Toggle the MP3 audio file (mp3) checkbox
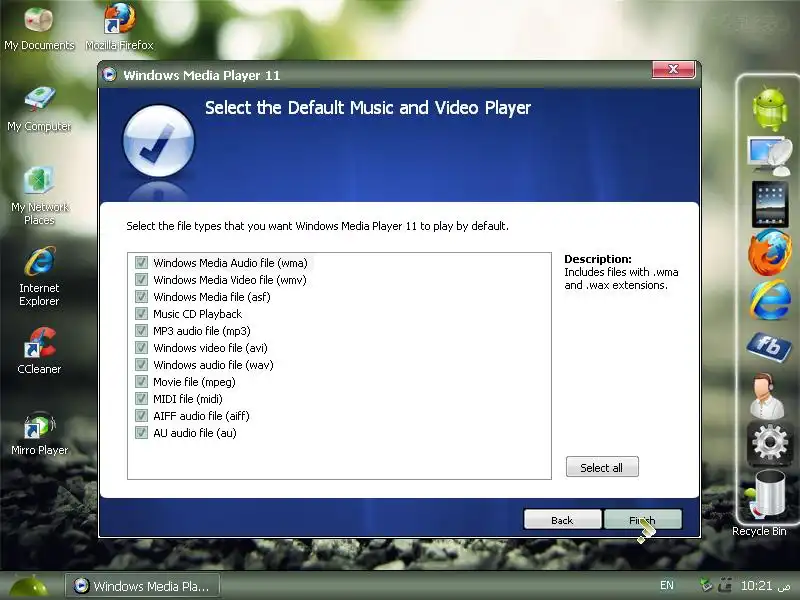 point(141,331)
